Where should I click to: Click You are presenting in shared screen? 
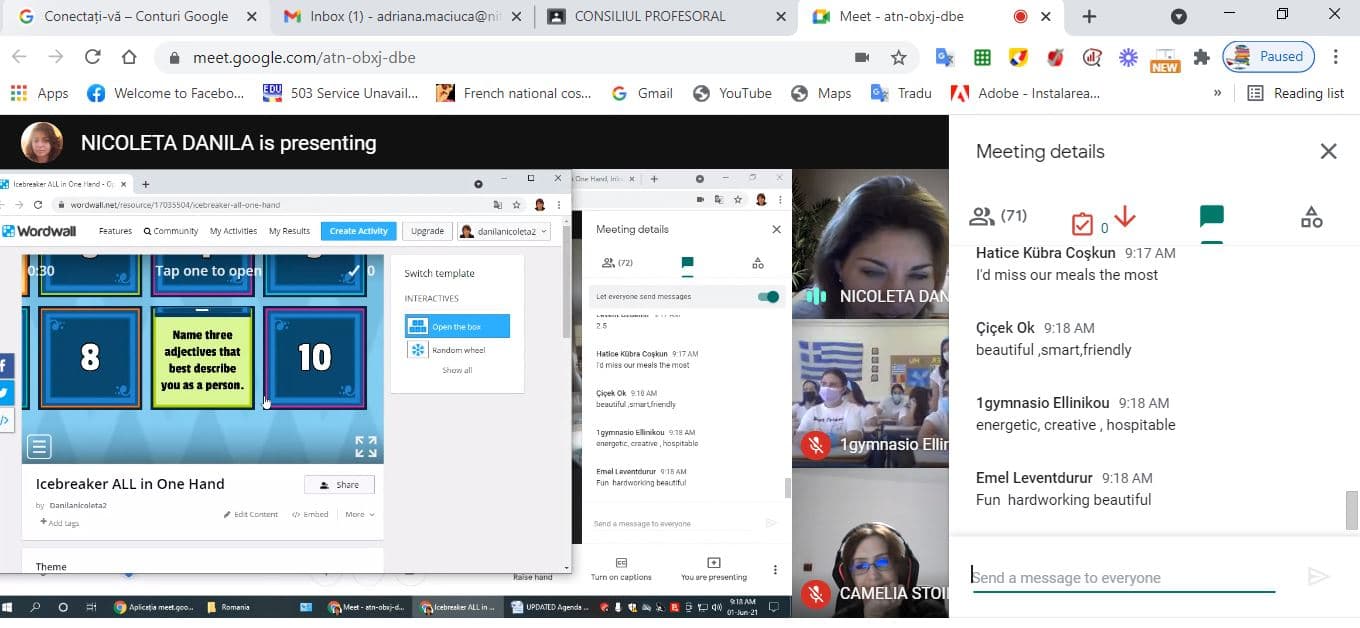click(714, 569)
